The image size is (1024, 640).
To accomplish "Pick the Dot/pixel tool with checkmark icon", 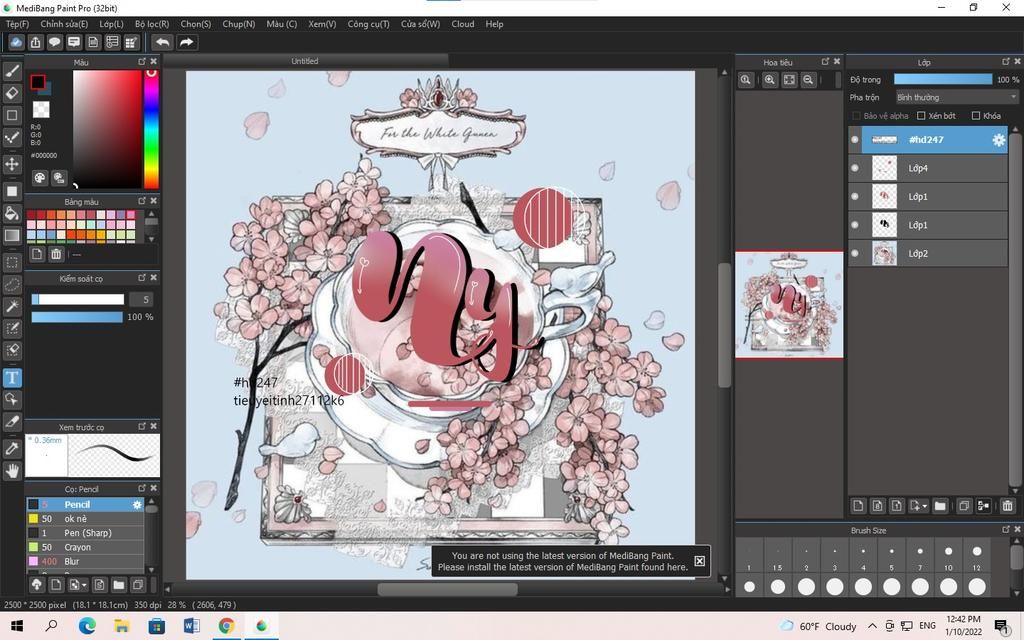I will [x=12, y=137].
